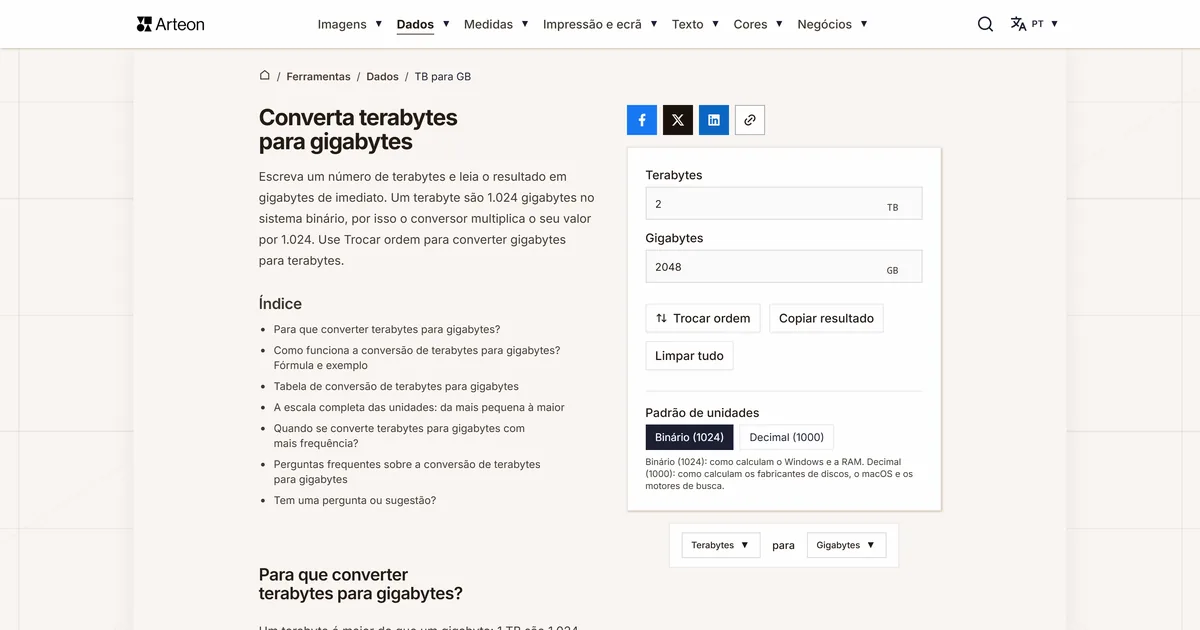Expand the Dados menu
The width and height of the screenshot is (1200, 630).
(x=423, y=24)
